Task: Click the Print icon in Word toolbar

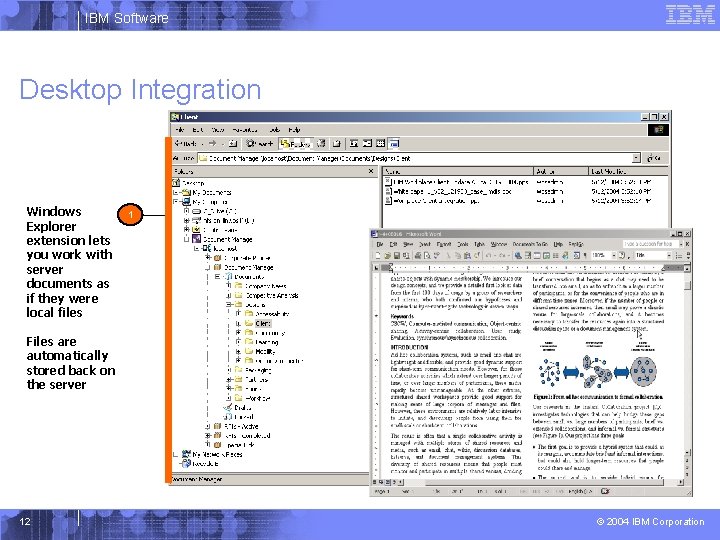Action: point(418,255)
